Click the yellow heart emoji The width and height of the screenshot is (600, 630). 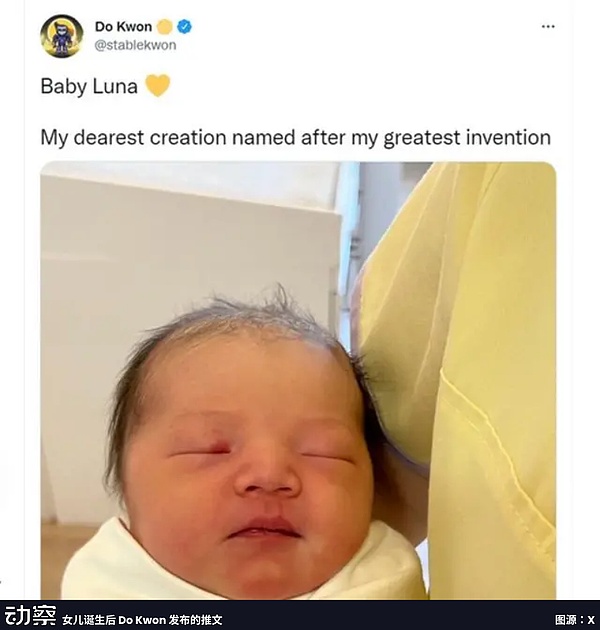click(x=158, y=86)
